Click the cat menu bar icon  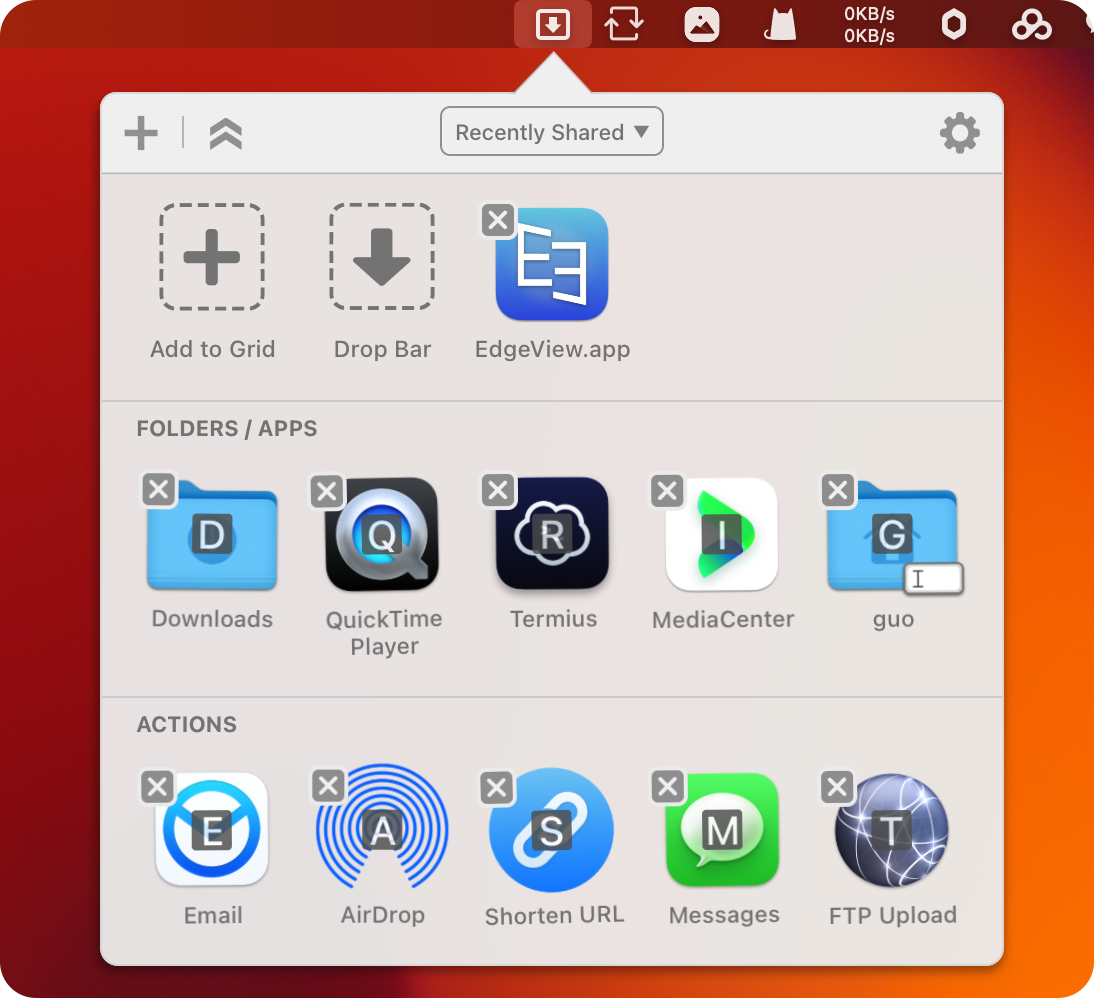[780, 25]
